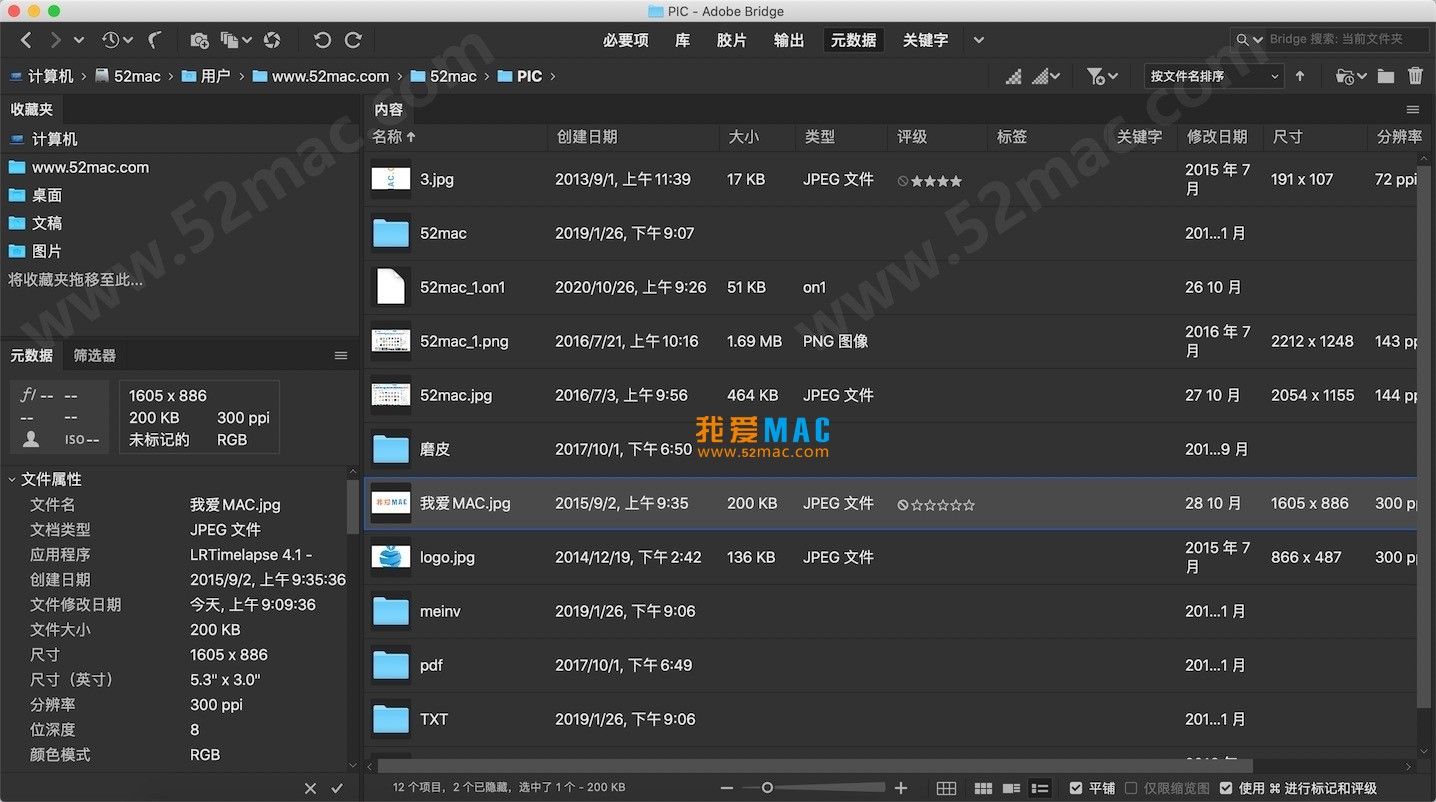Lock the thumbnail grid
Image resolution: width=1436 pixels, height=802 pixels.
946,789
